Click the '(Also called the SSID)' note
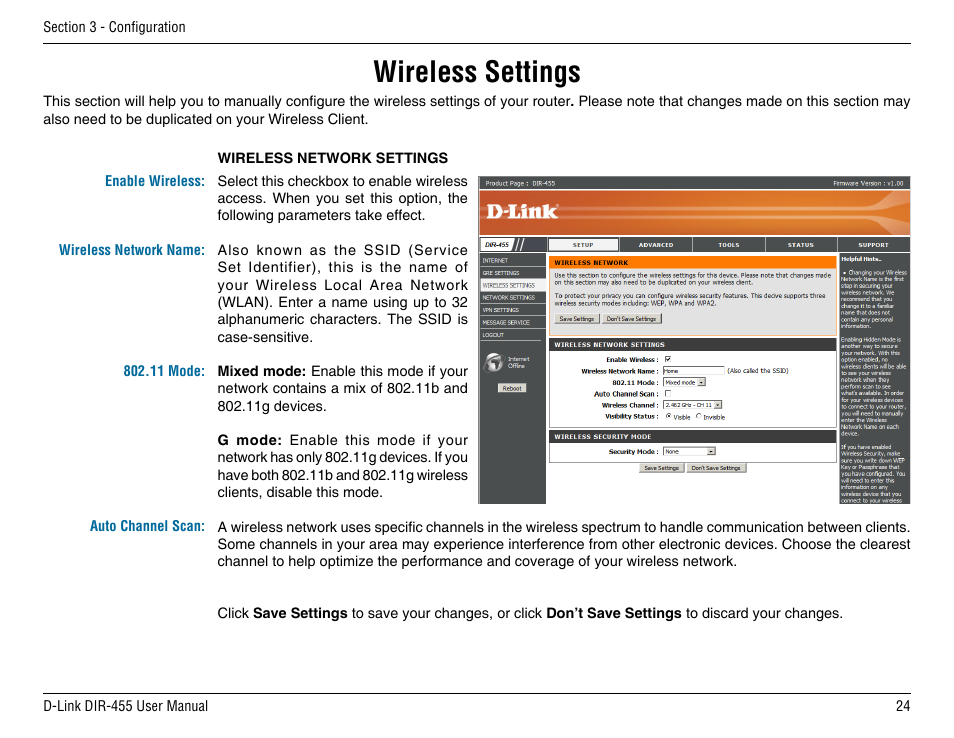Image resolution: width=954 pixels, height=738 pixels. pyautogui.click(x=758, y=371)
